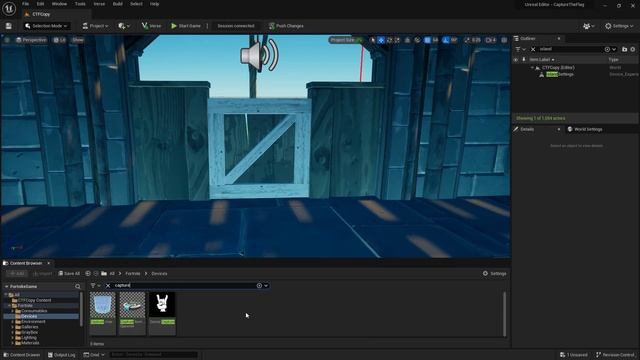
Task: Open the Show flags menu in viewport
Action: [78, 40]
